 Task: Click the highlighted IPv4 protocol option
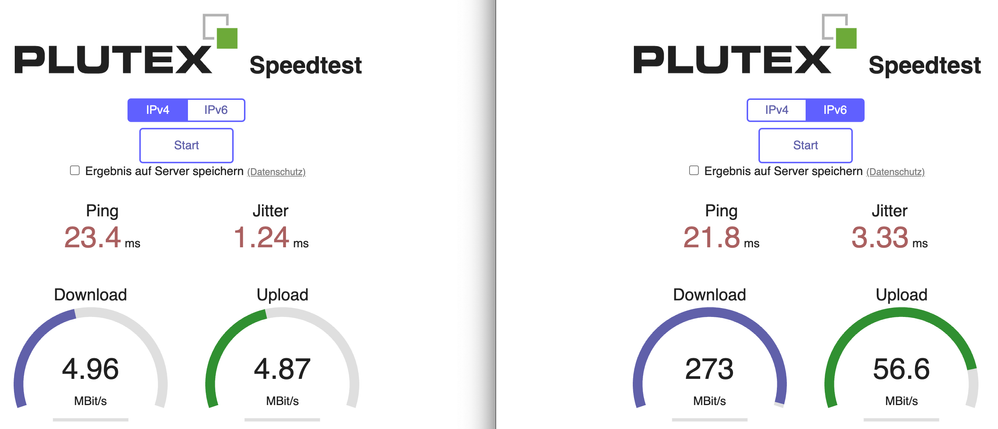pos(158,110)
